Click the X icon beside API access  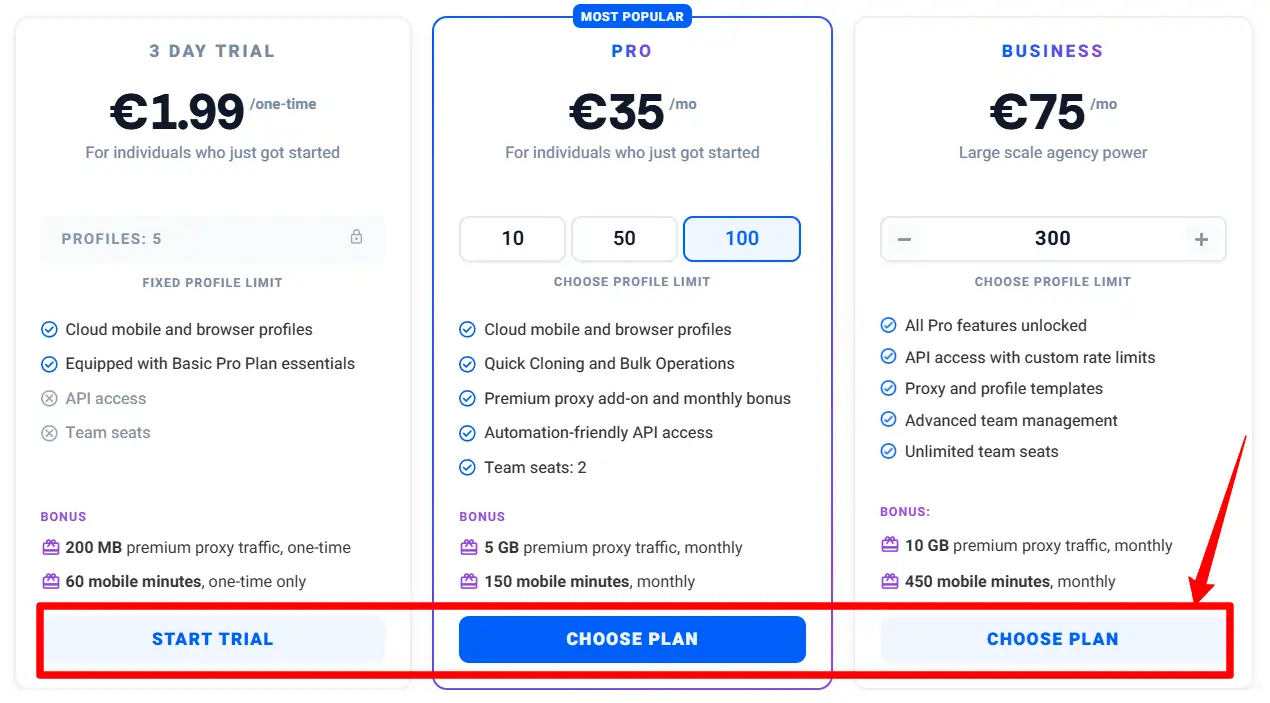click(x=49, y=399)
